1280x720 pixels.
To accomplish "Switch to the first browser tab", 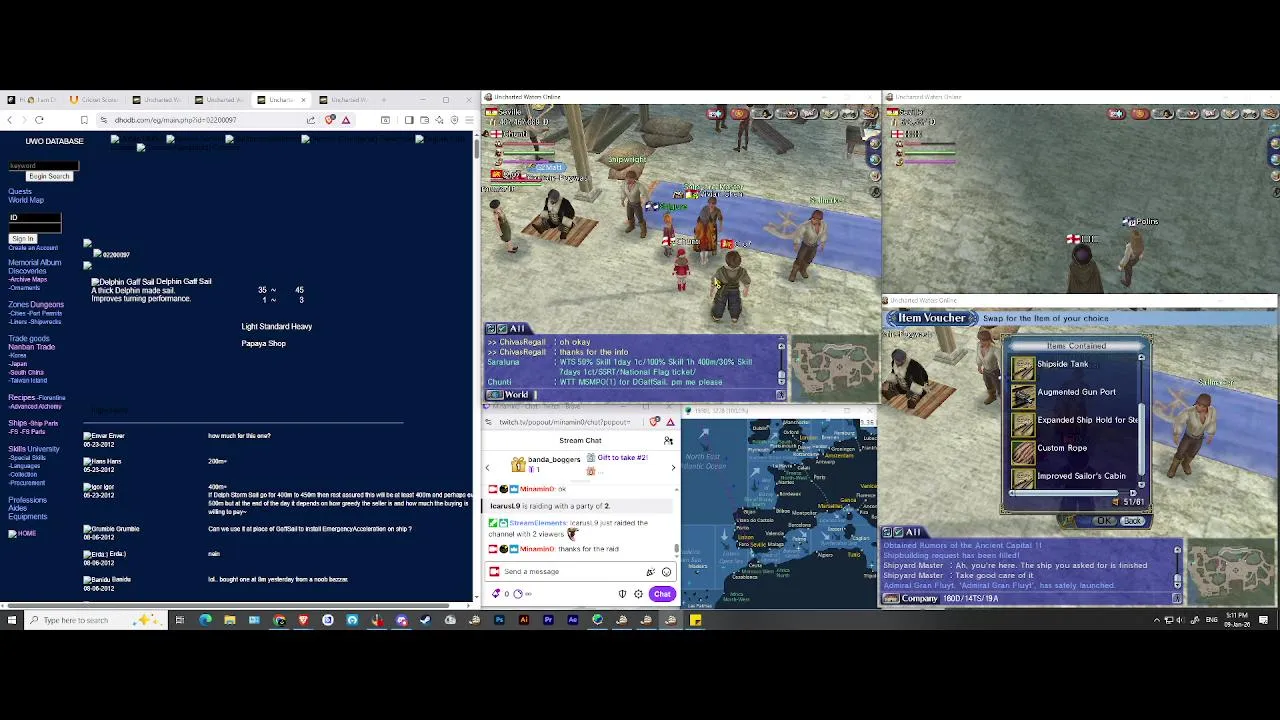I will coord(32,100).
